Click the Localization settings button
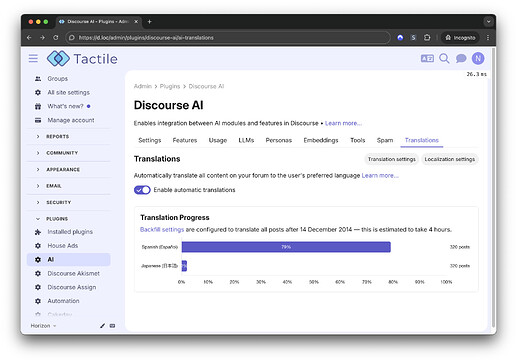The width and height of the screenshot is (517, 362). 450,159
